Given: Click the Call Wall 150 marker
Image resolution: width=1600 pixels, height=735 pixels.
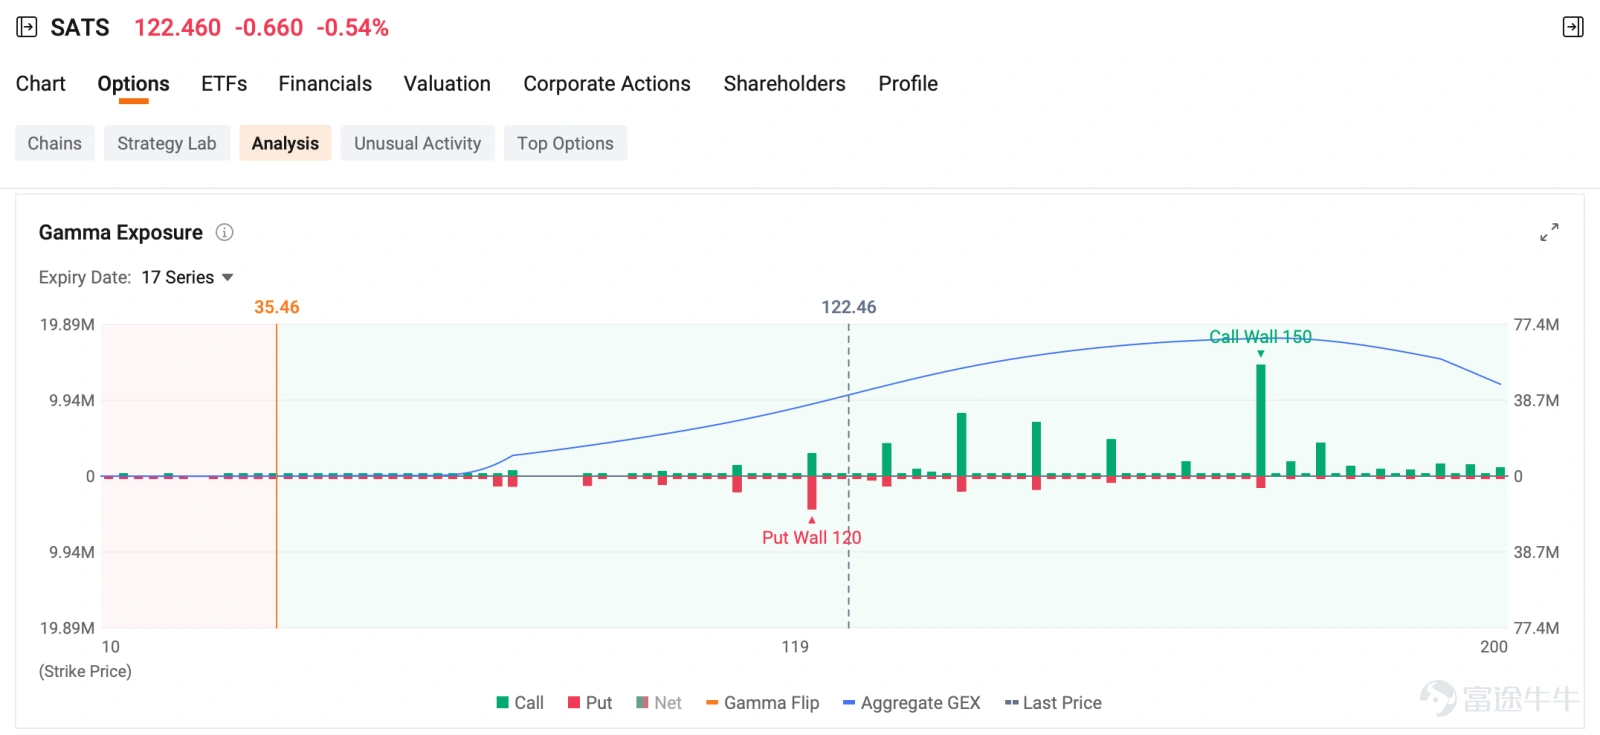Looking at the screenshot, I should [x=1260, y=337].
